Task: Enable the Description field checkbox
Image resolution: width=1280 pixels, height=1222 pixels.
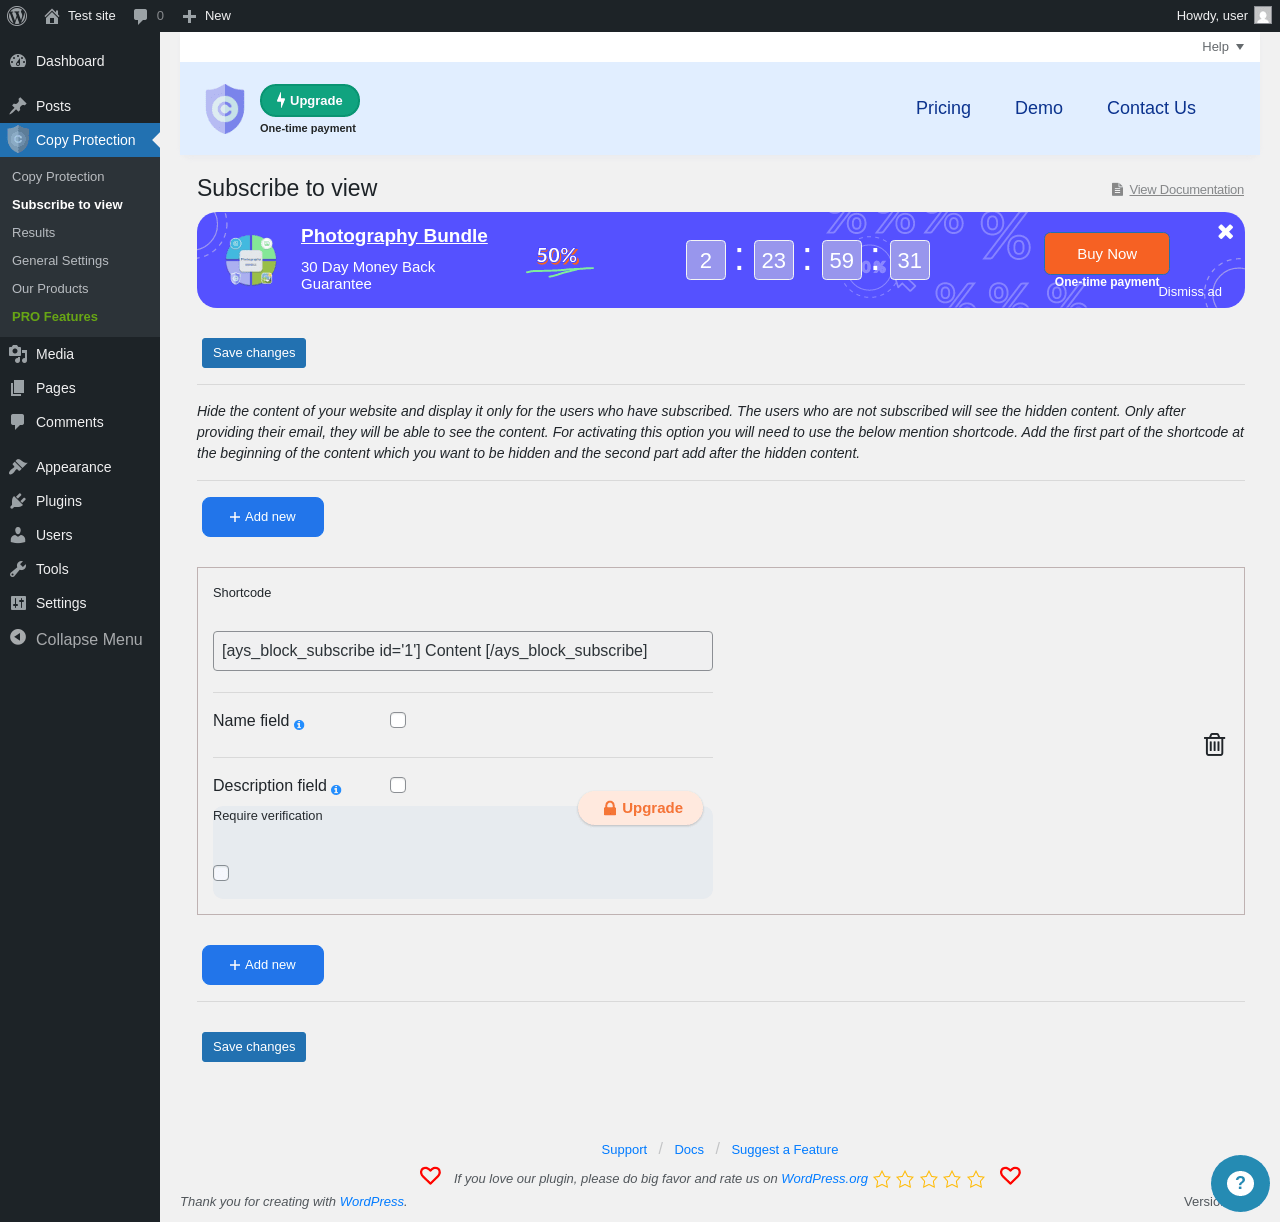Action: pyautogui.click(x=398, y=785)
